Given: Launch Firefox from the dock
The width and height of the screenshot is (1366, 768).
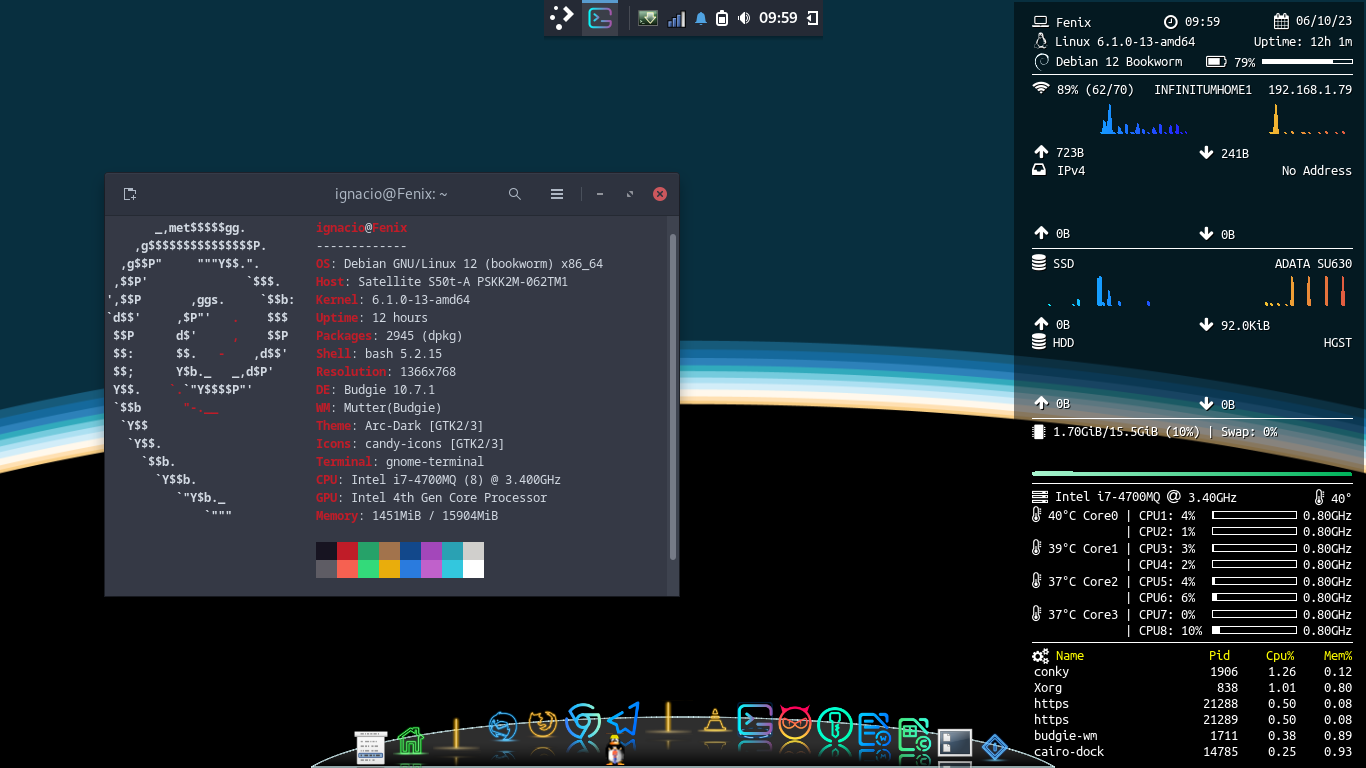Looking at the screenshot, I should point(543,724).
